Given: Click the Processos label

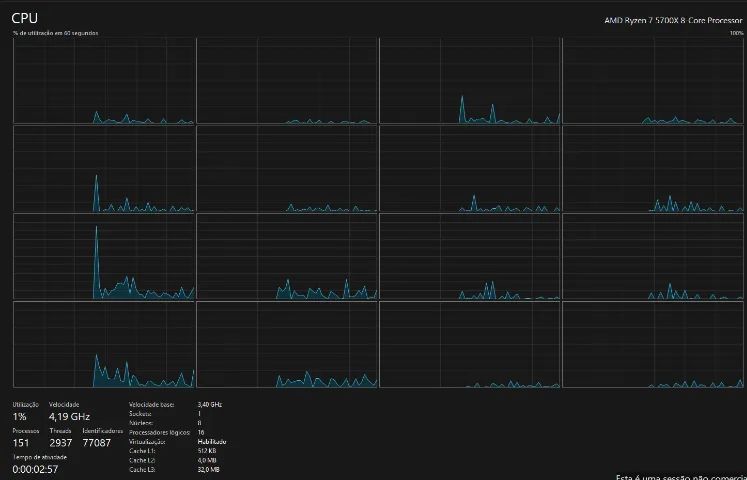Looking at the screenshot, I should click(26, 430).
